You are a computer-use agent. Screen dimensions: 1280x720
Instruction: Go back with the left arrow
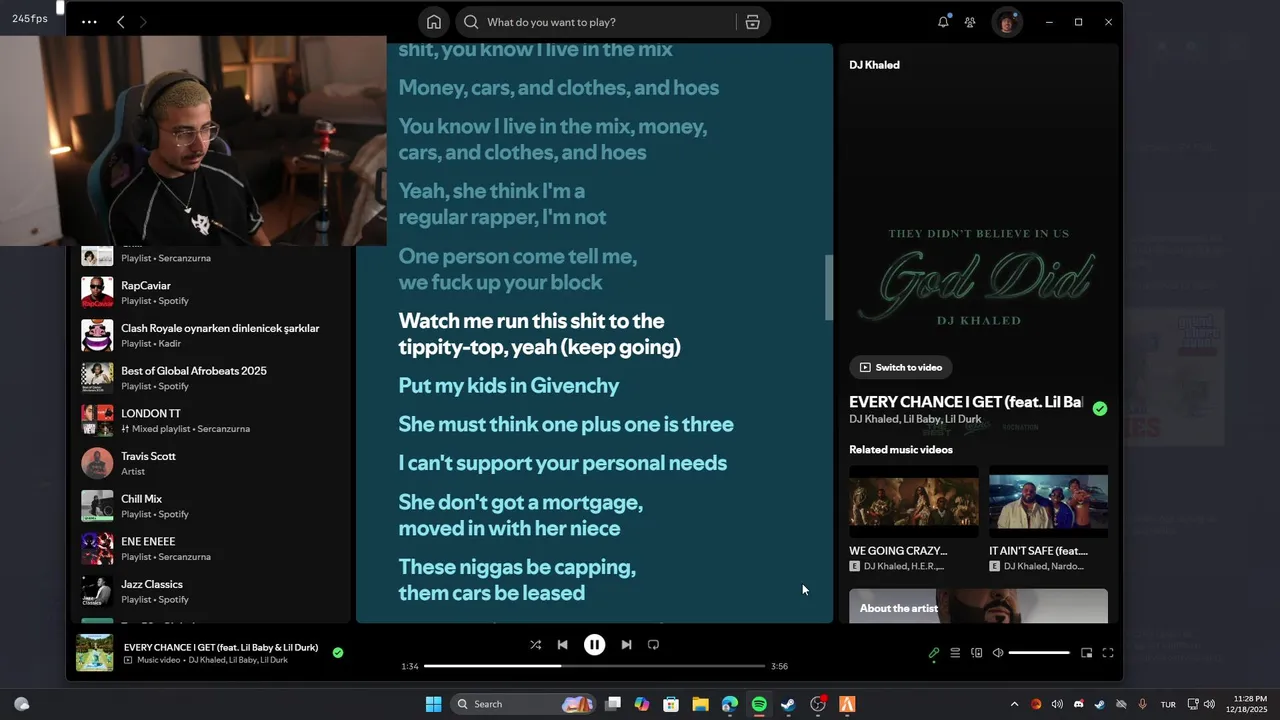point(120,22)
